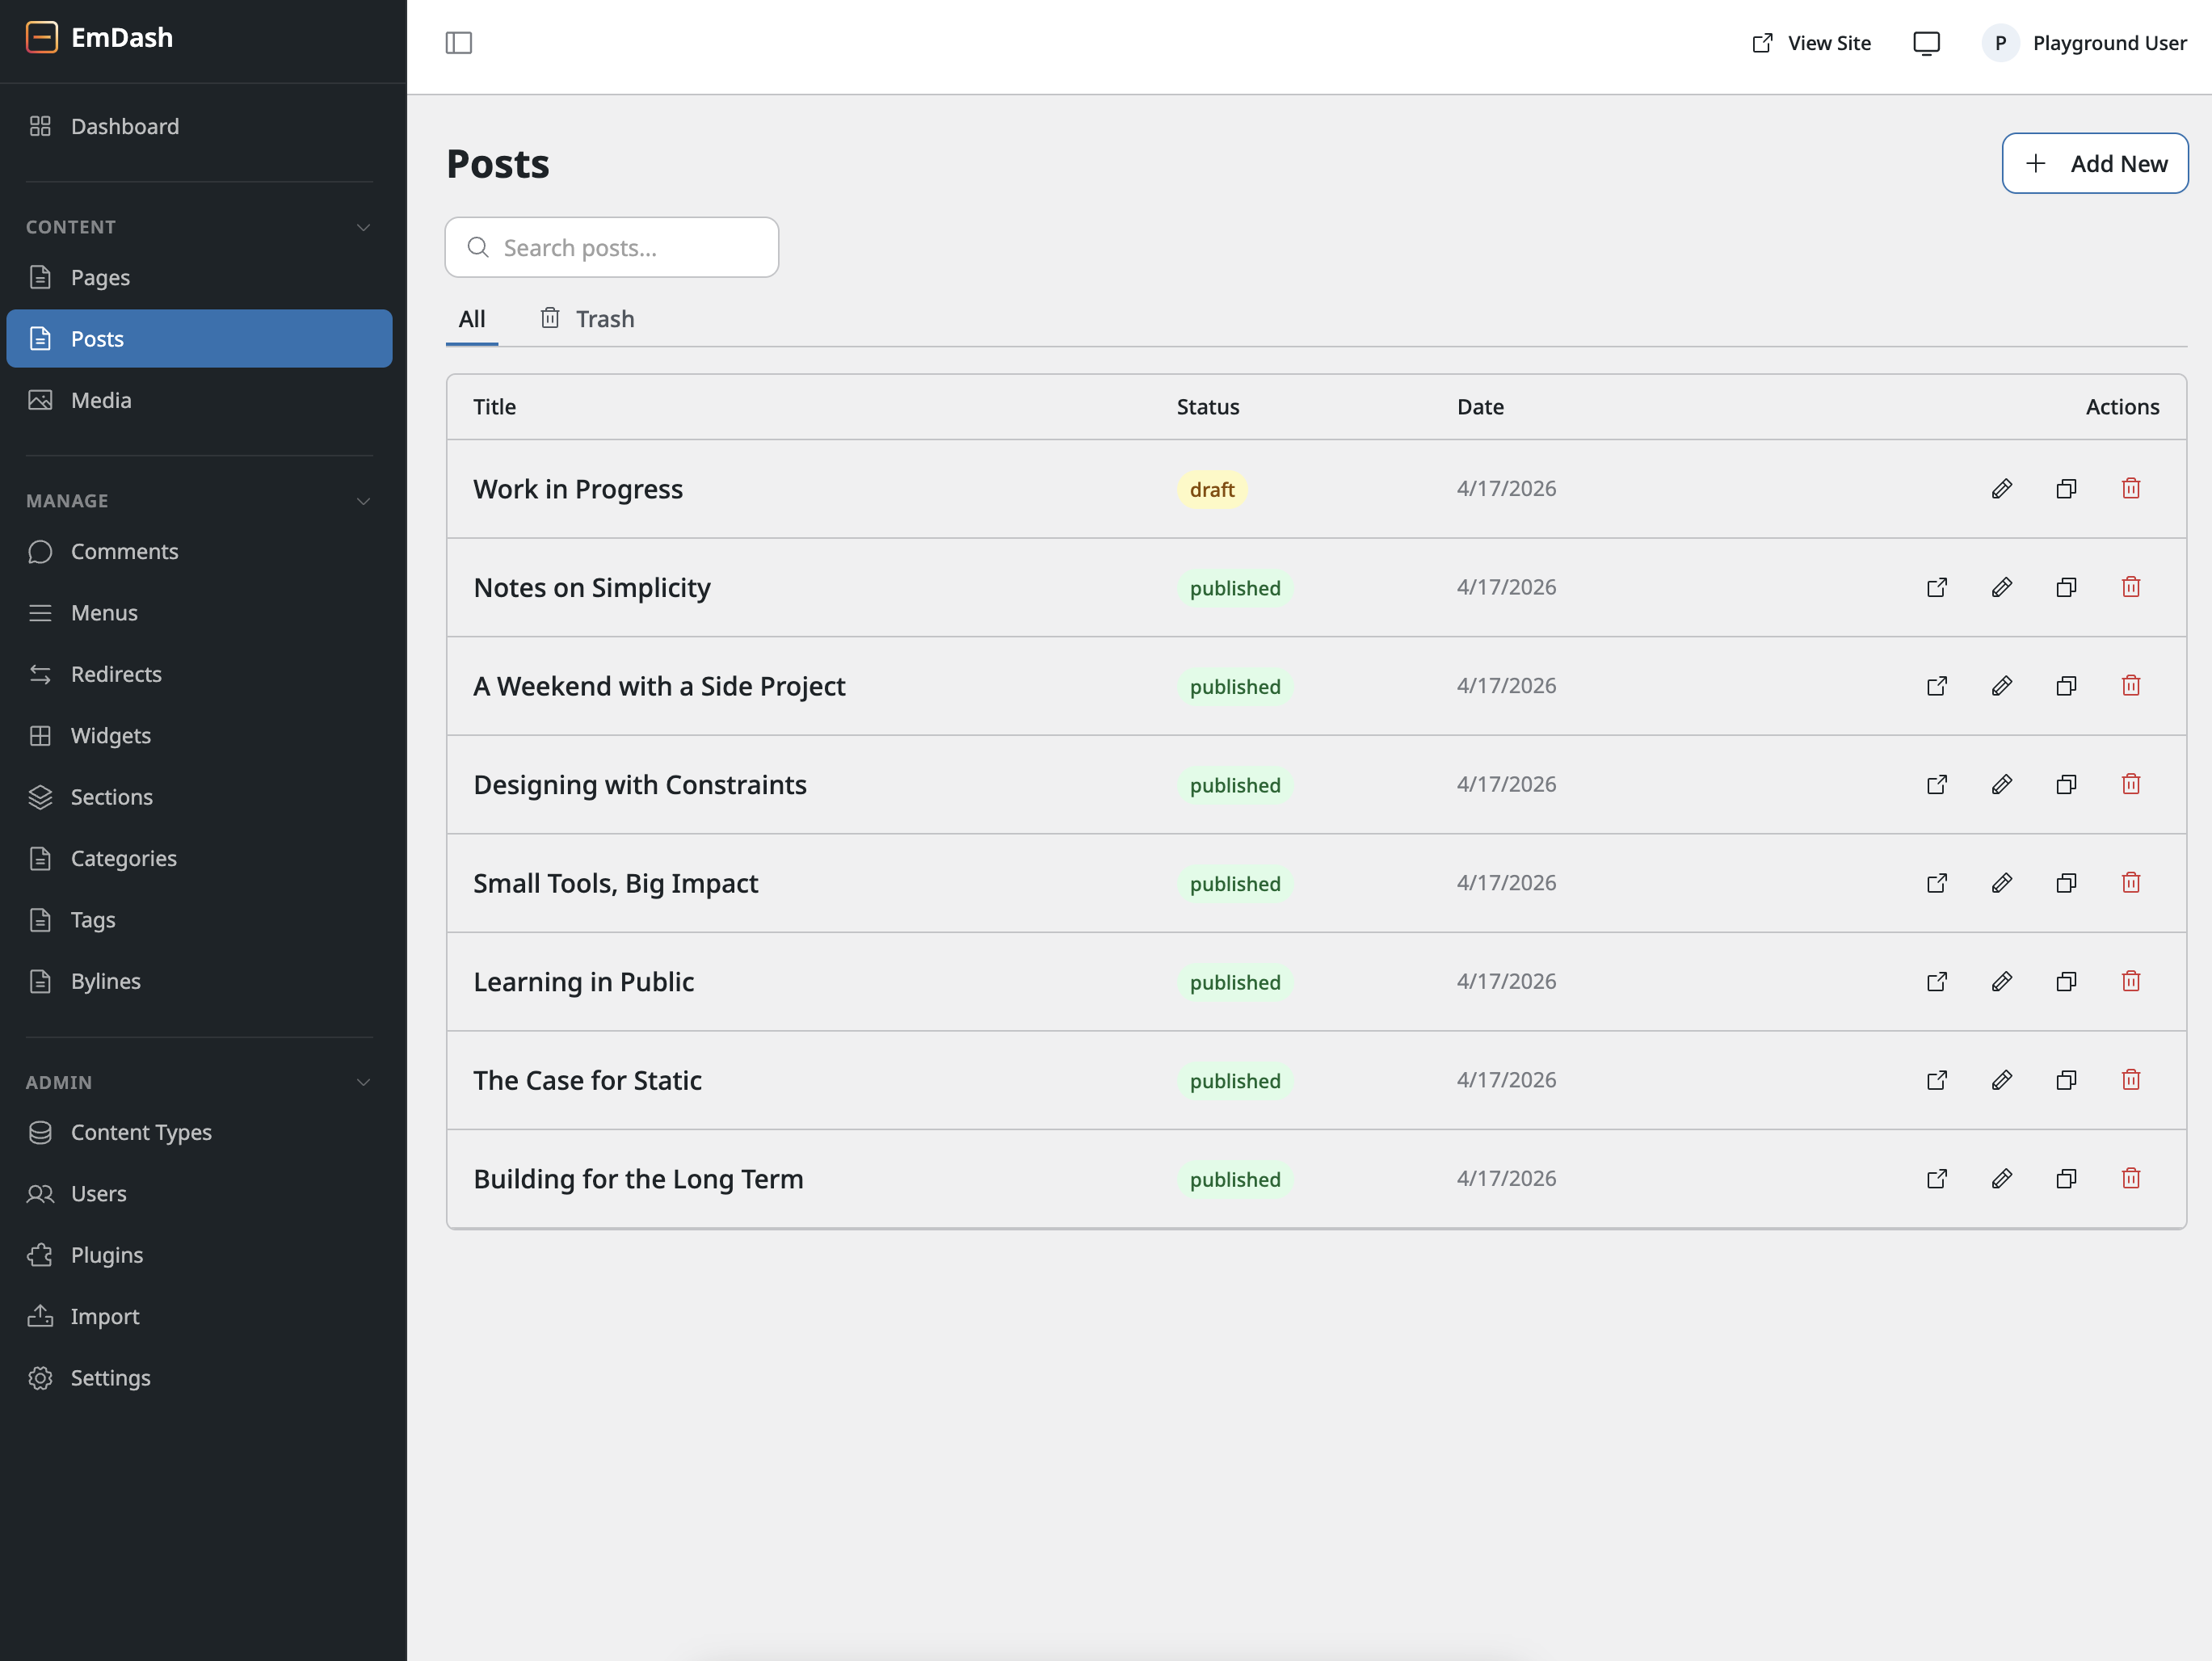Open the View Site link

(1811, 43)
